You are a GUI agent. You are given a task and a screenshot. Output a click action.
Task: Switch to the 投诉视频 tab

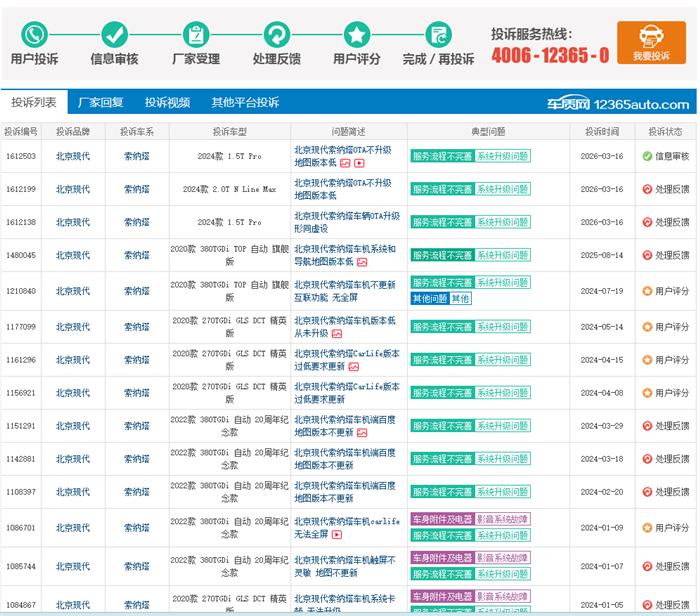pyautogui.click(x=167, y=103)
